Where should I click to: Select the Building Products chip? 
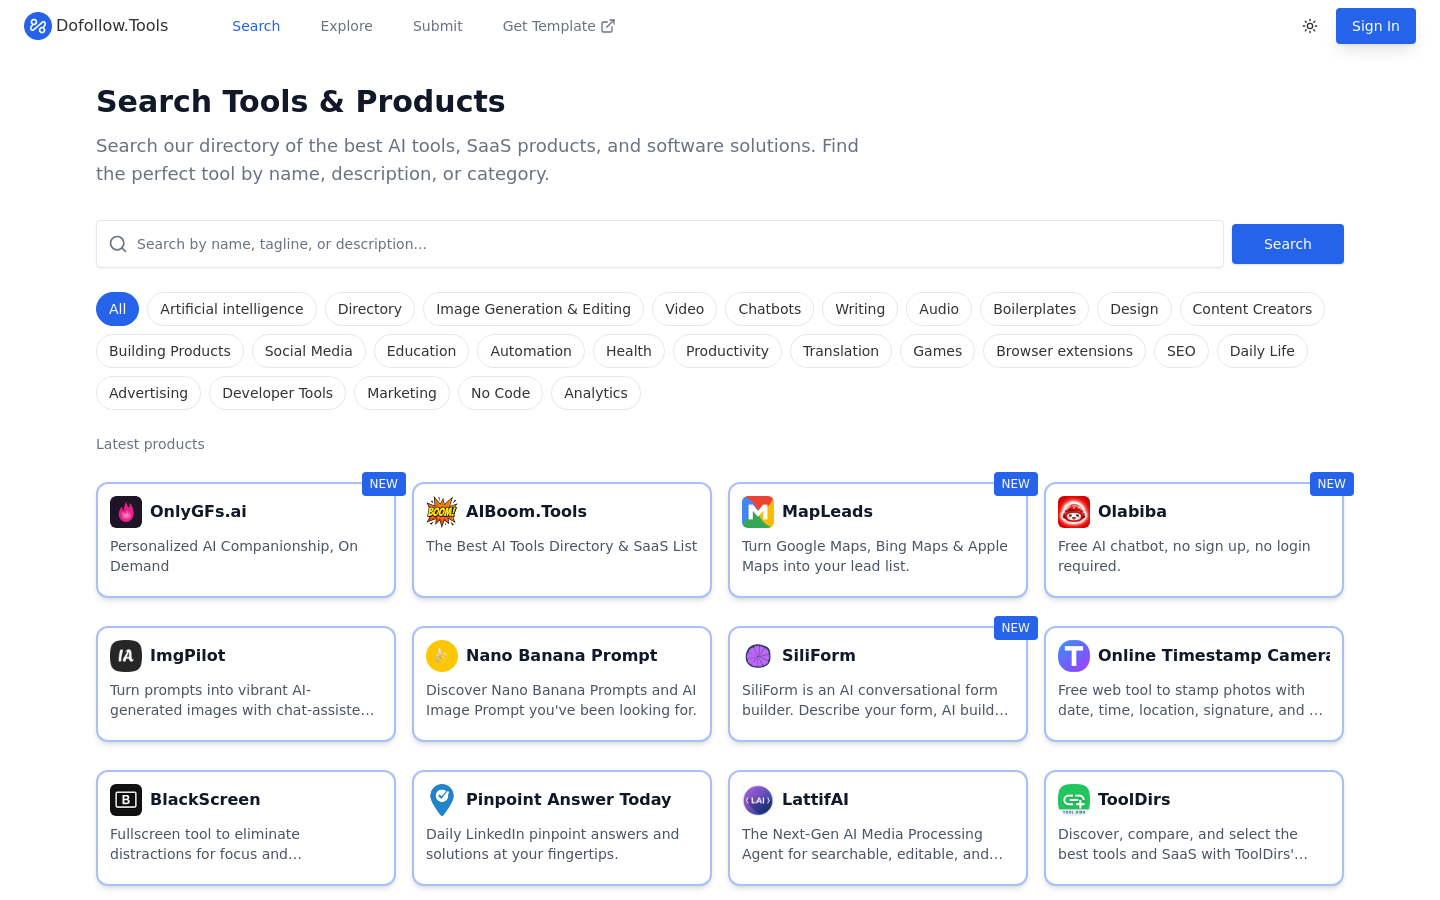[170, 351]
